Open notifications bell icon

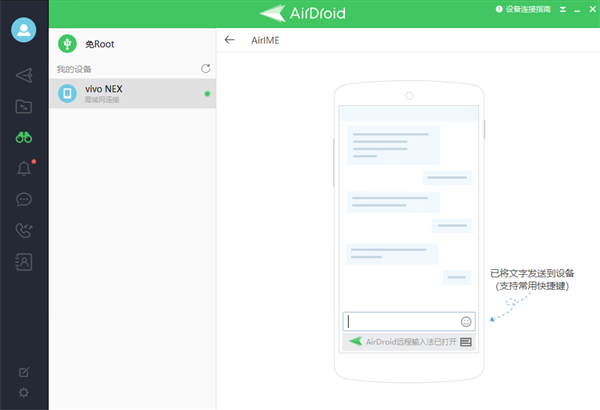click(x=24, y=168)
